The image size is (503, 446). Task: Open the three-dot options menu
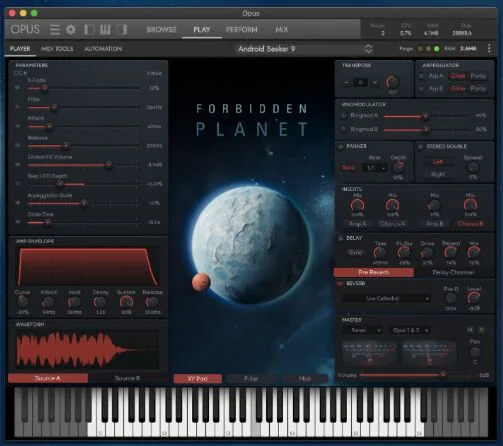489,48
